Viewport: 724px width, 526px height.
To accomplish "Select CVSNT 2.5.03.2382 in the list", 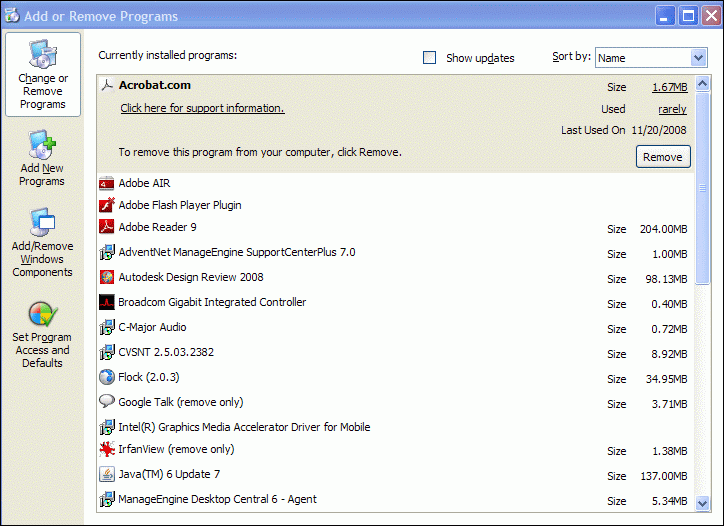I will click(166, 352).
